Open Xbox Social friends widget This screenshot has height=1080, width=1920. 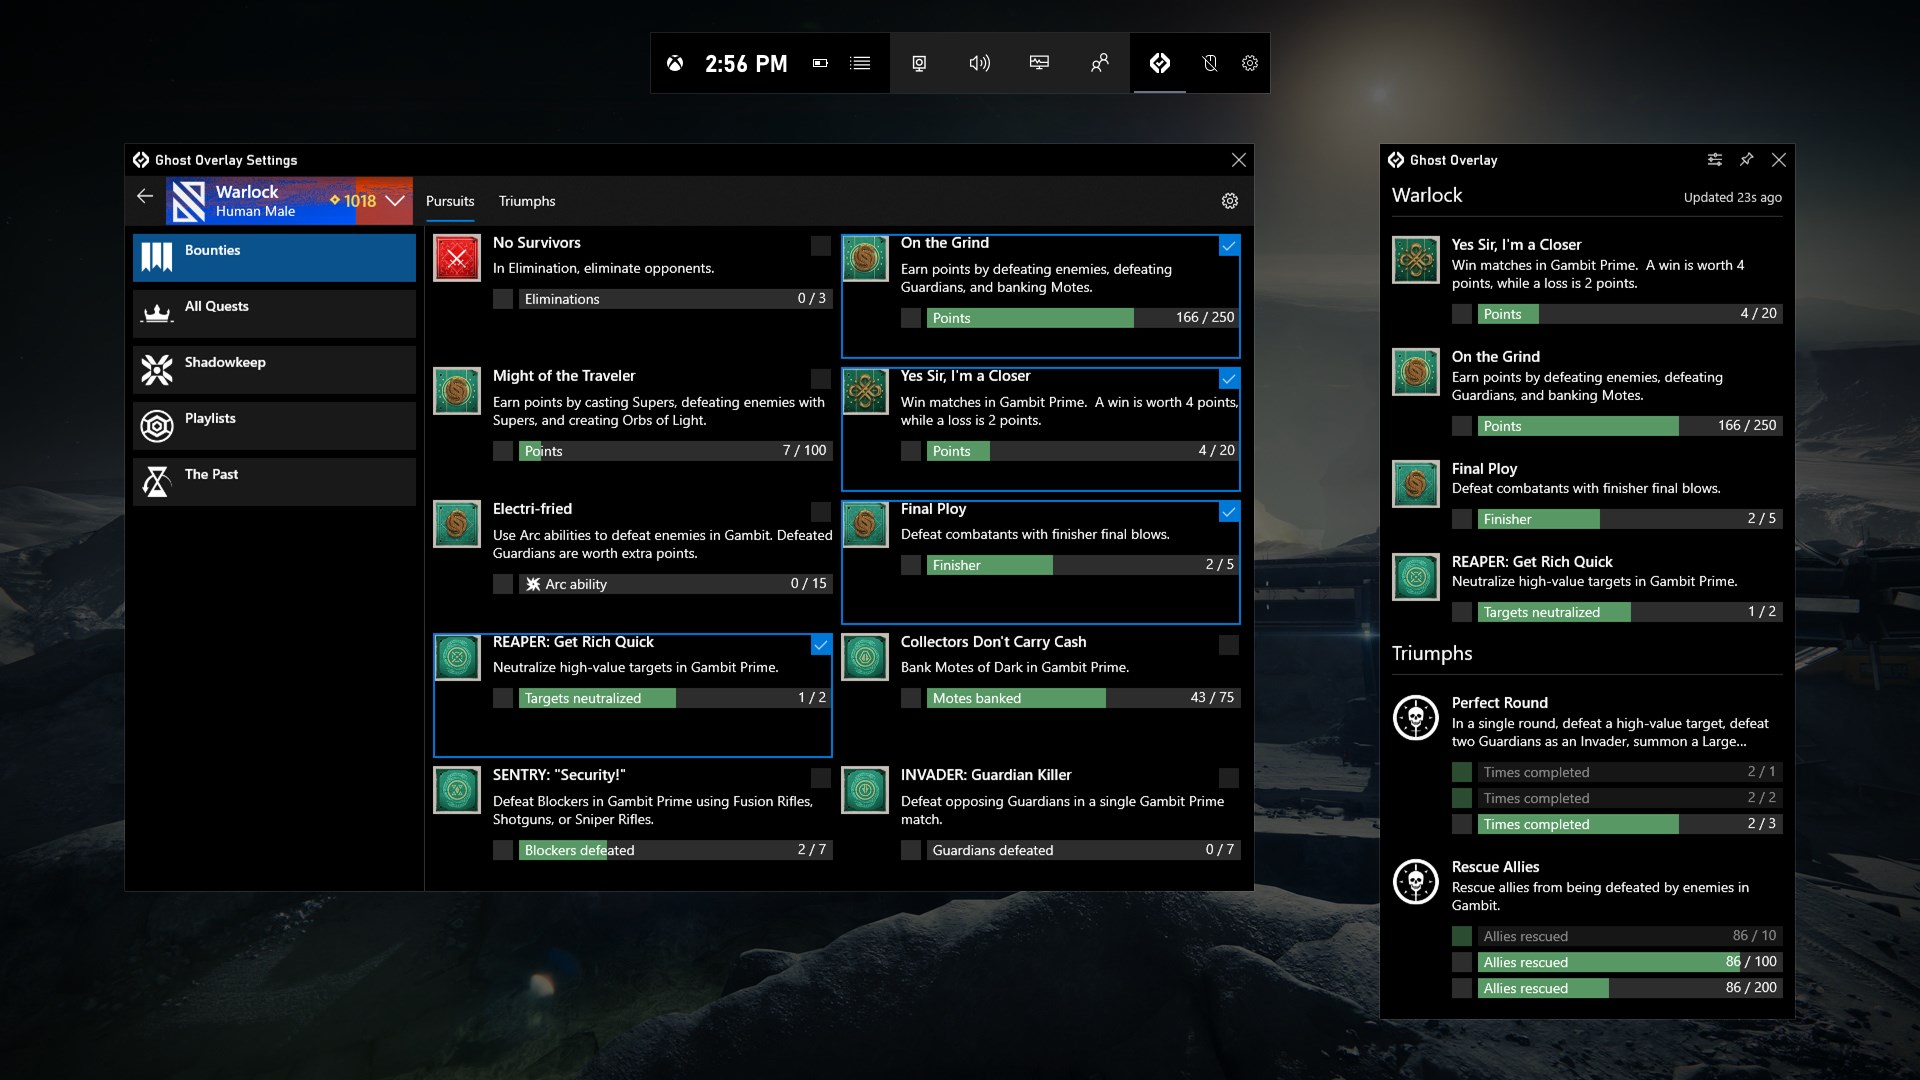(x=1099, y=63)
